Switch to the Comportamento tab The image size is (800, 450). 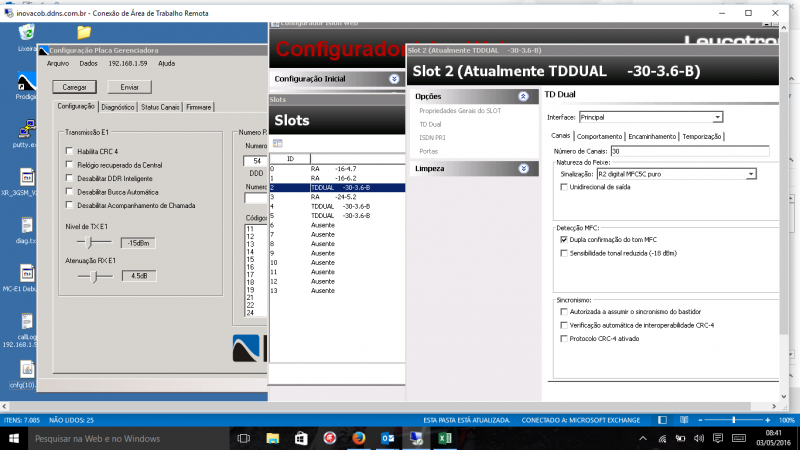pyautogui.click(x=599, y=136)
